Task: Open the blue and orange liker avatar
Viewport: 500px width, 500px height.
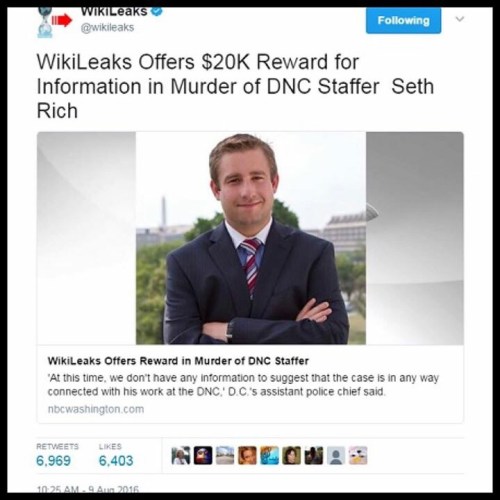Action: pyautogui.click(x=269, y=455)
